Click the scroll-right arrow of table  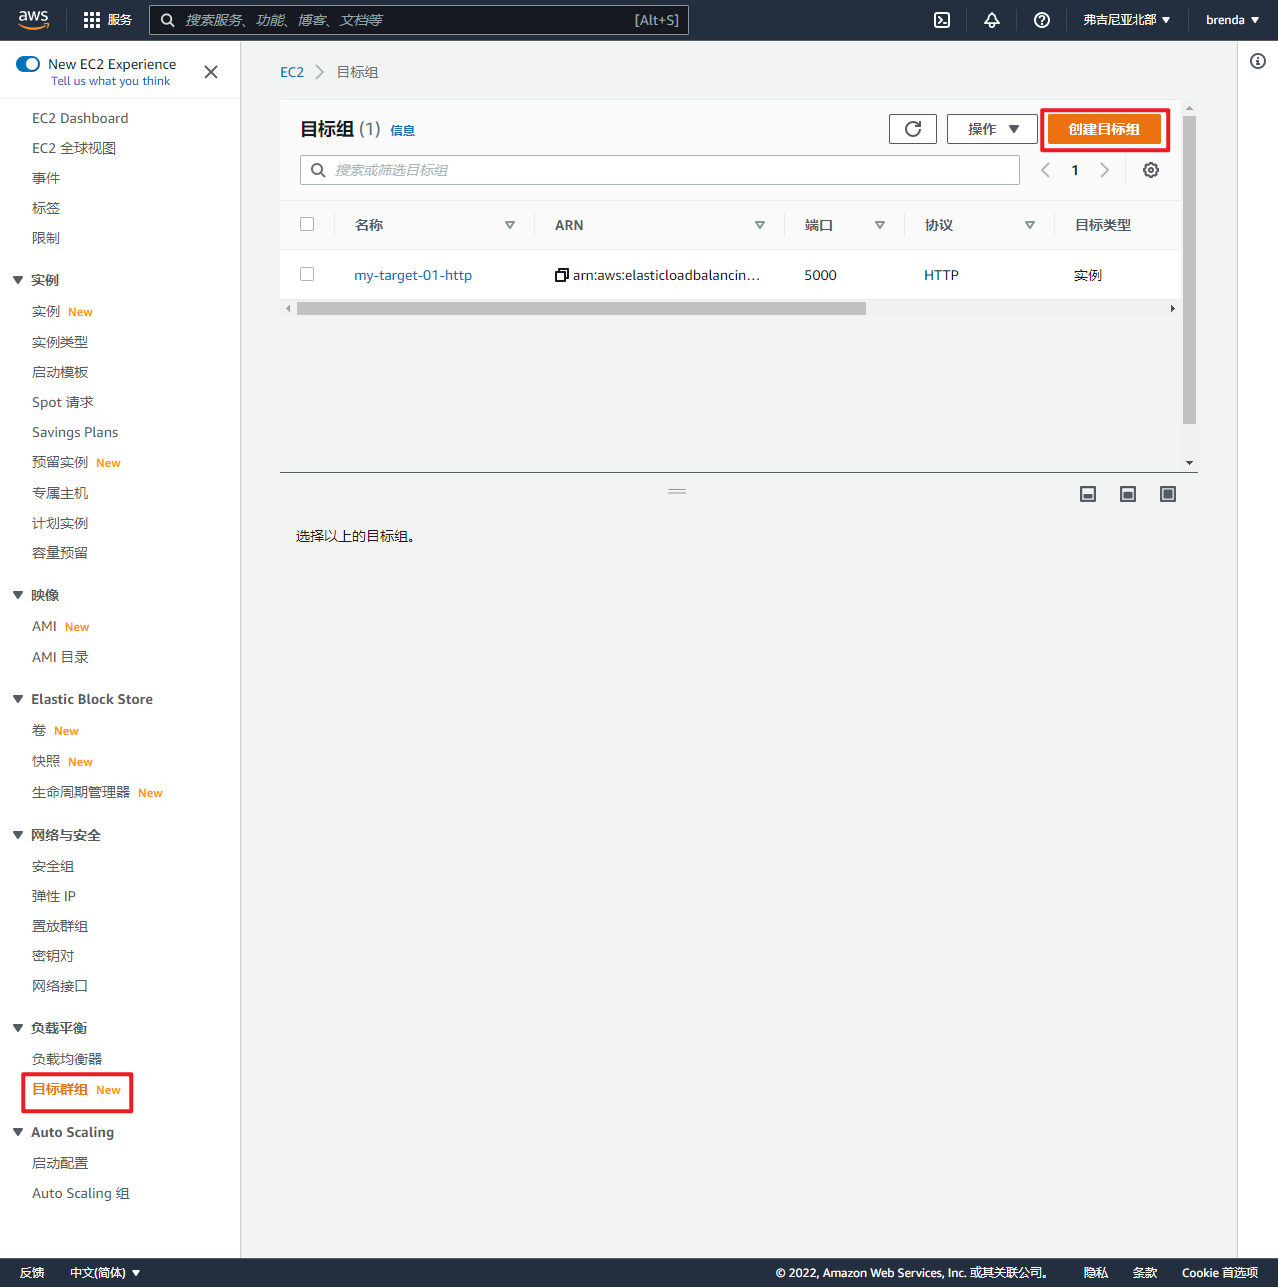click(x=1172, y=309)
